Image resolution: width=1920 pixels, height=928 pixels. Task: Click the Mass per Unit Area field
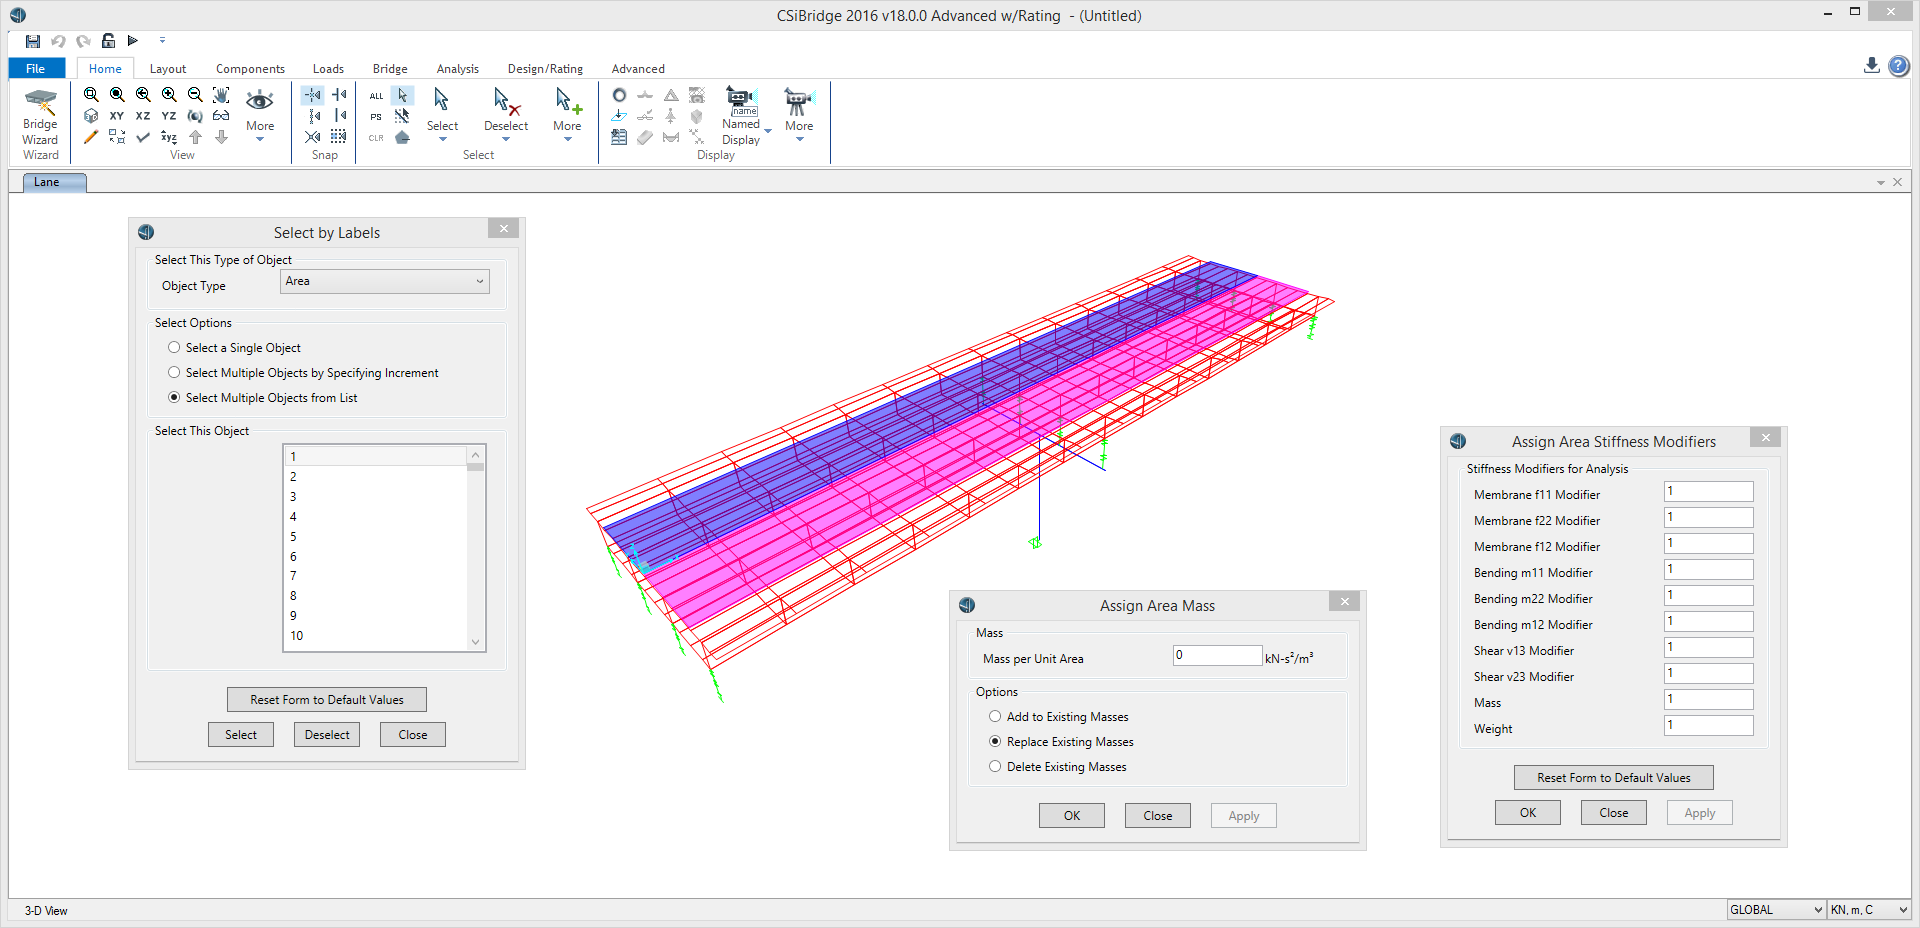point(1216,656)
